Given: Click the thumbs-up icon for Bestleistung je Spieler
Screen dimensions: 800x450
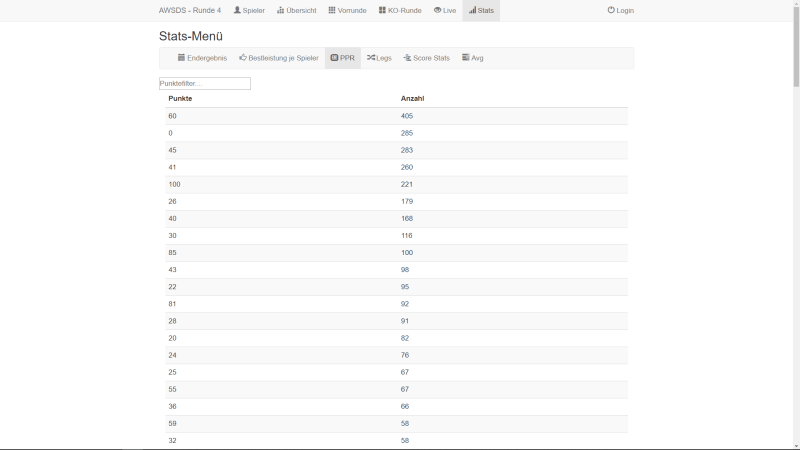Looking at the screenshot, I should coord(243,58).
